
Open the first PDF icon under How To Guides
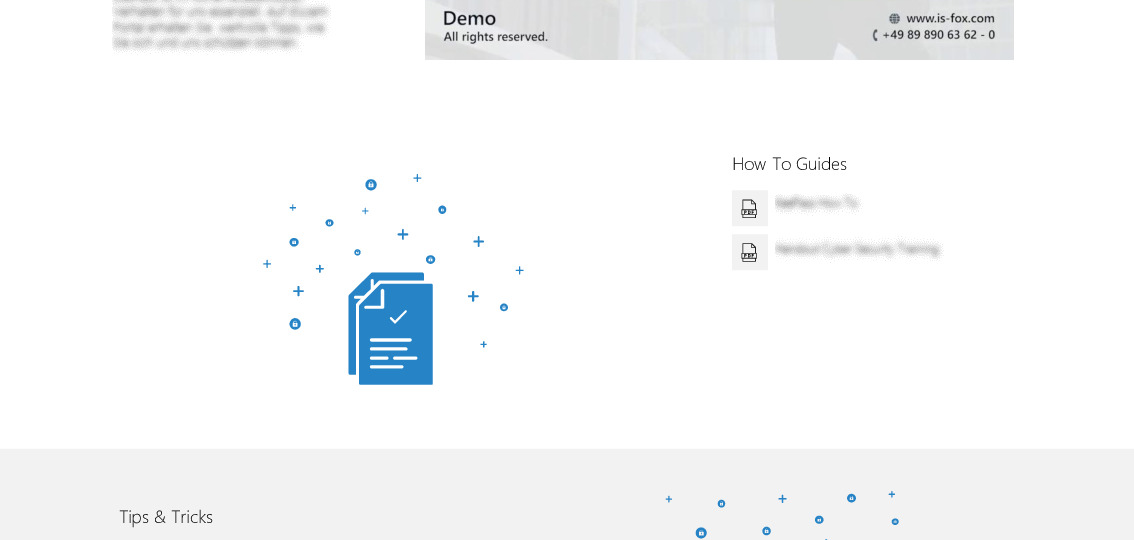click(749, 208)
